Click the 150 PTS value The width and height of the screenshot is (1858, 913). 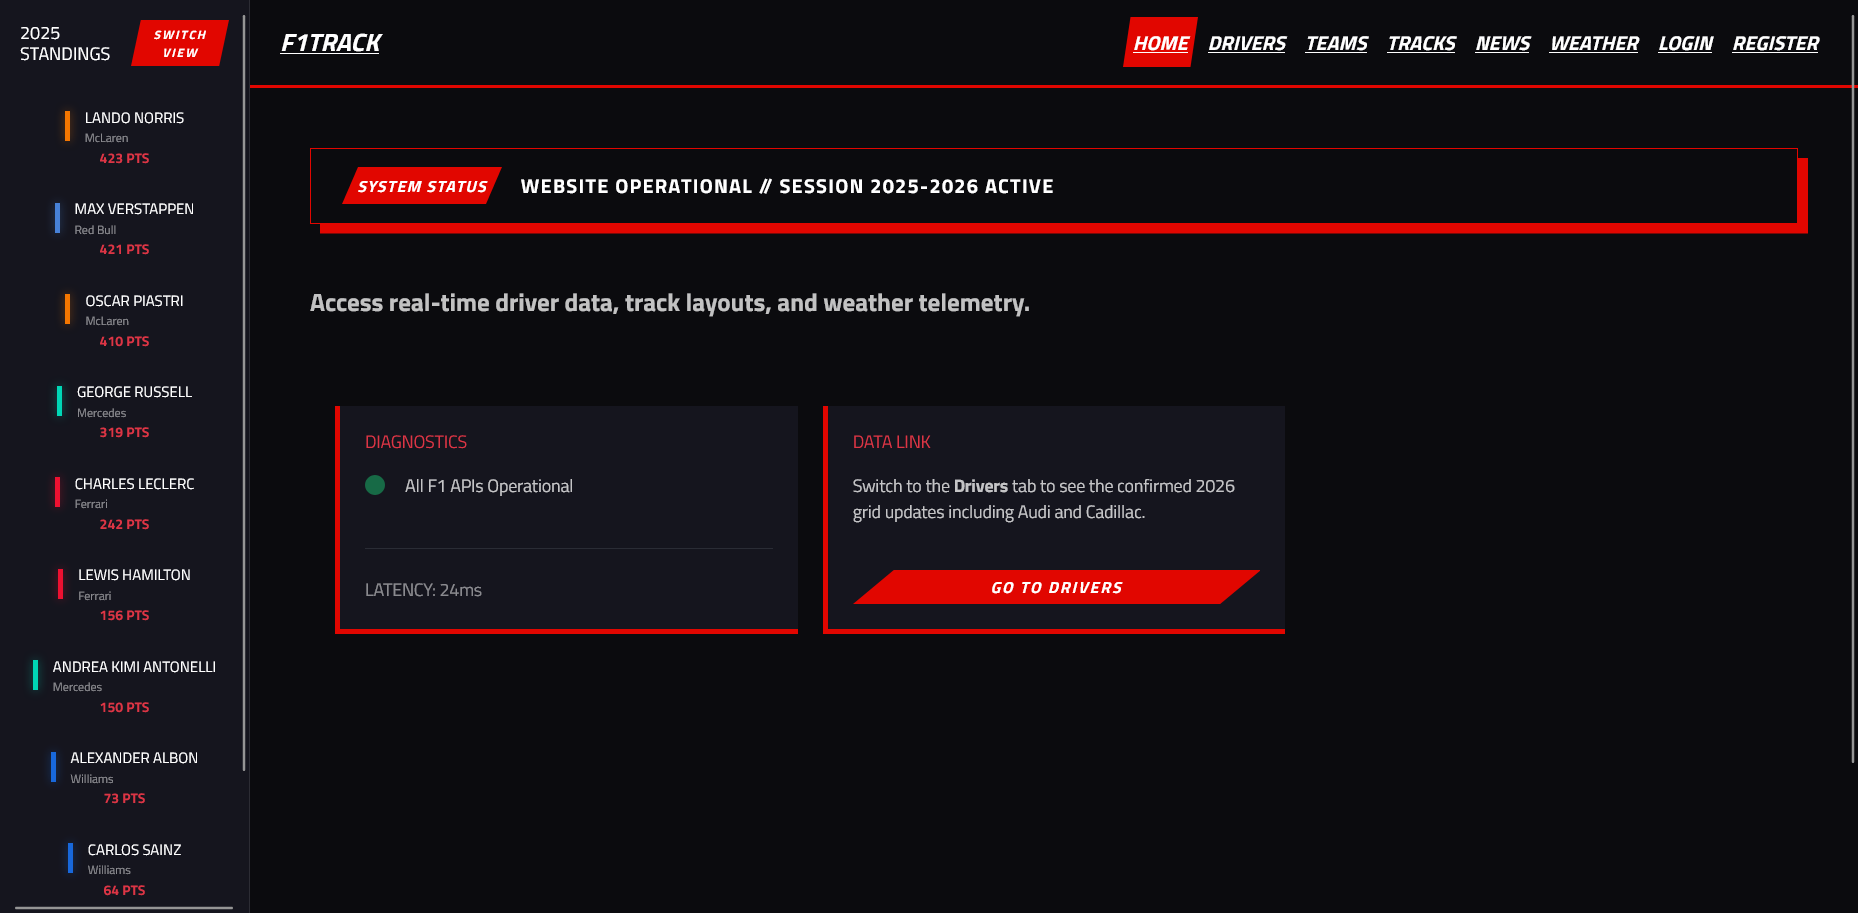tap(124, 707)
